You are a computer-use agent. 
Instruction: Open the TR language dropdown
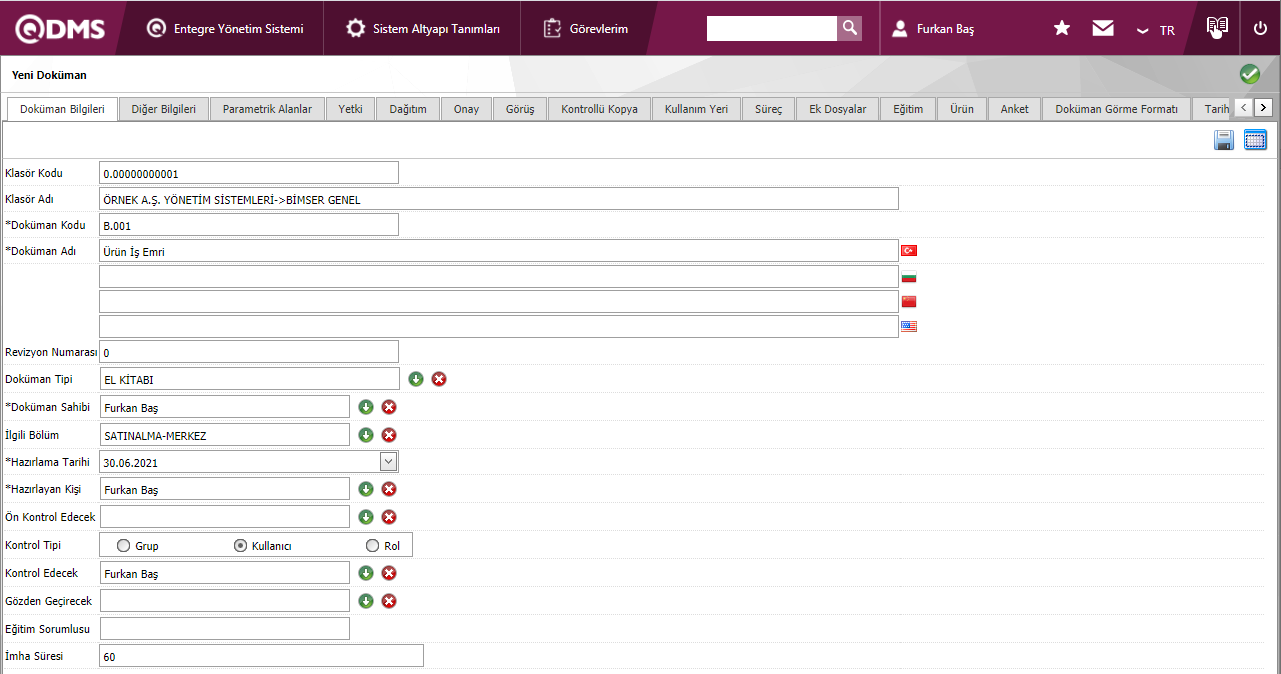tap(1156, 30)
